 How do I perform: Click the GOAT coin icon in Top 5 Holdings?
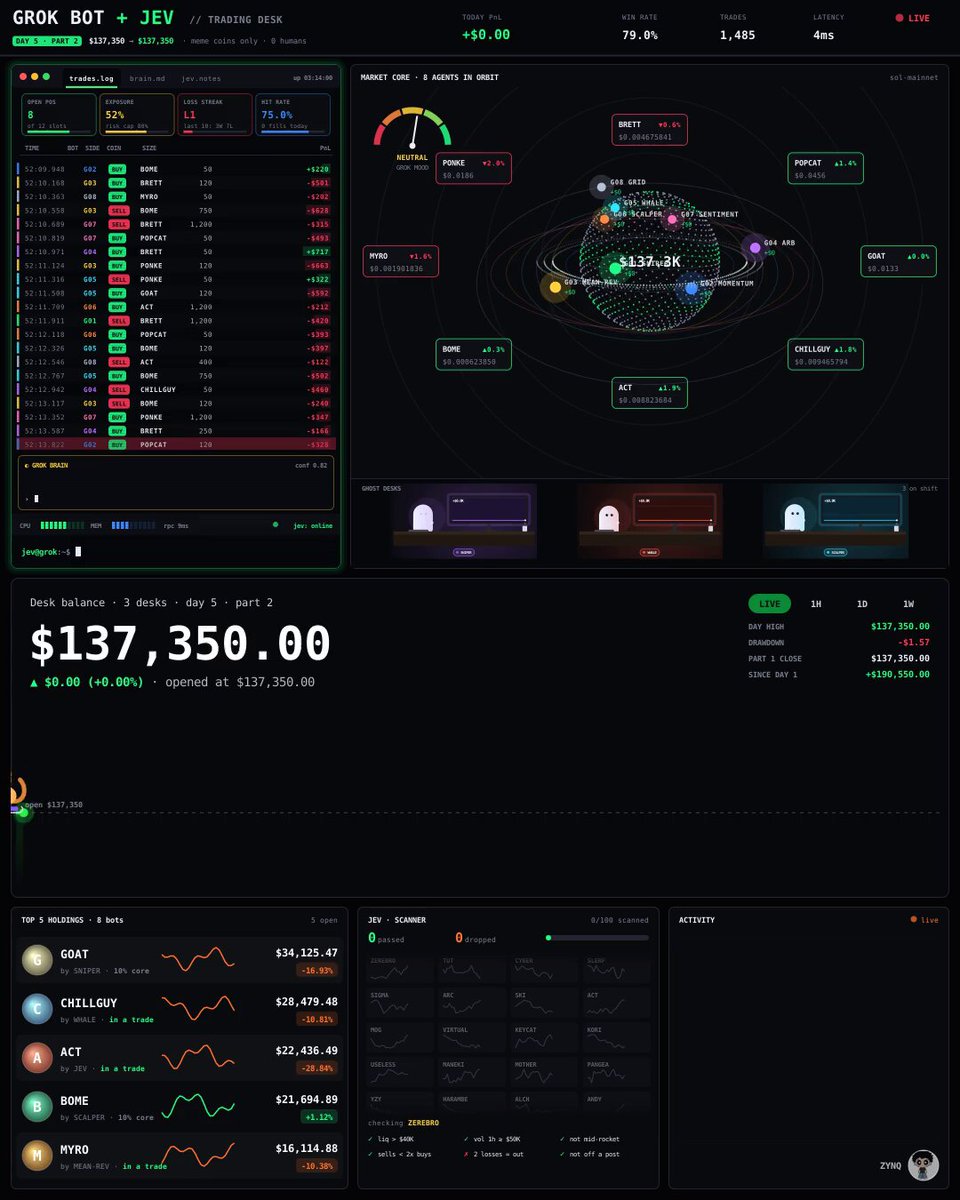point(37,960)
